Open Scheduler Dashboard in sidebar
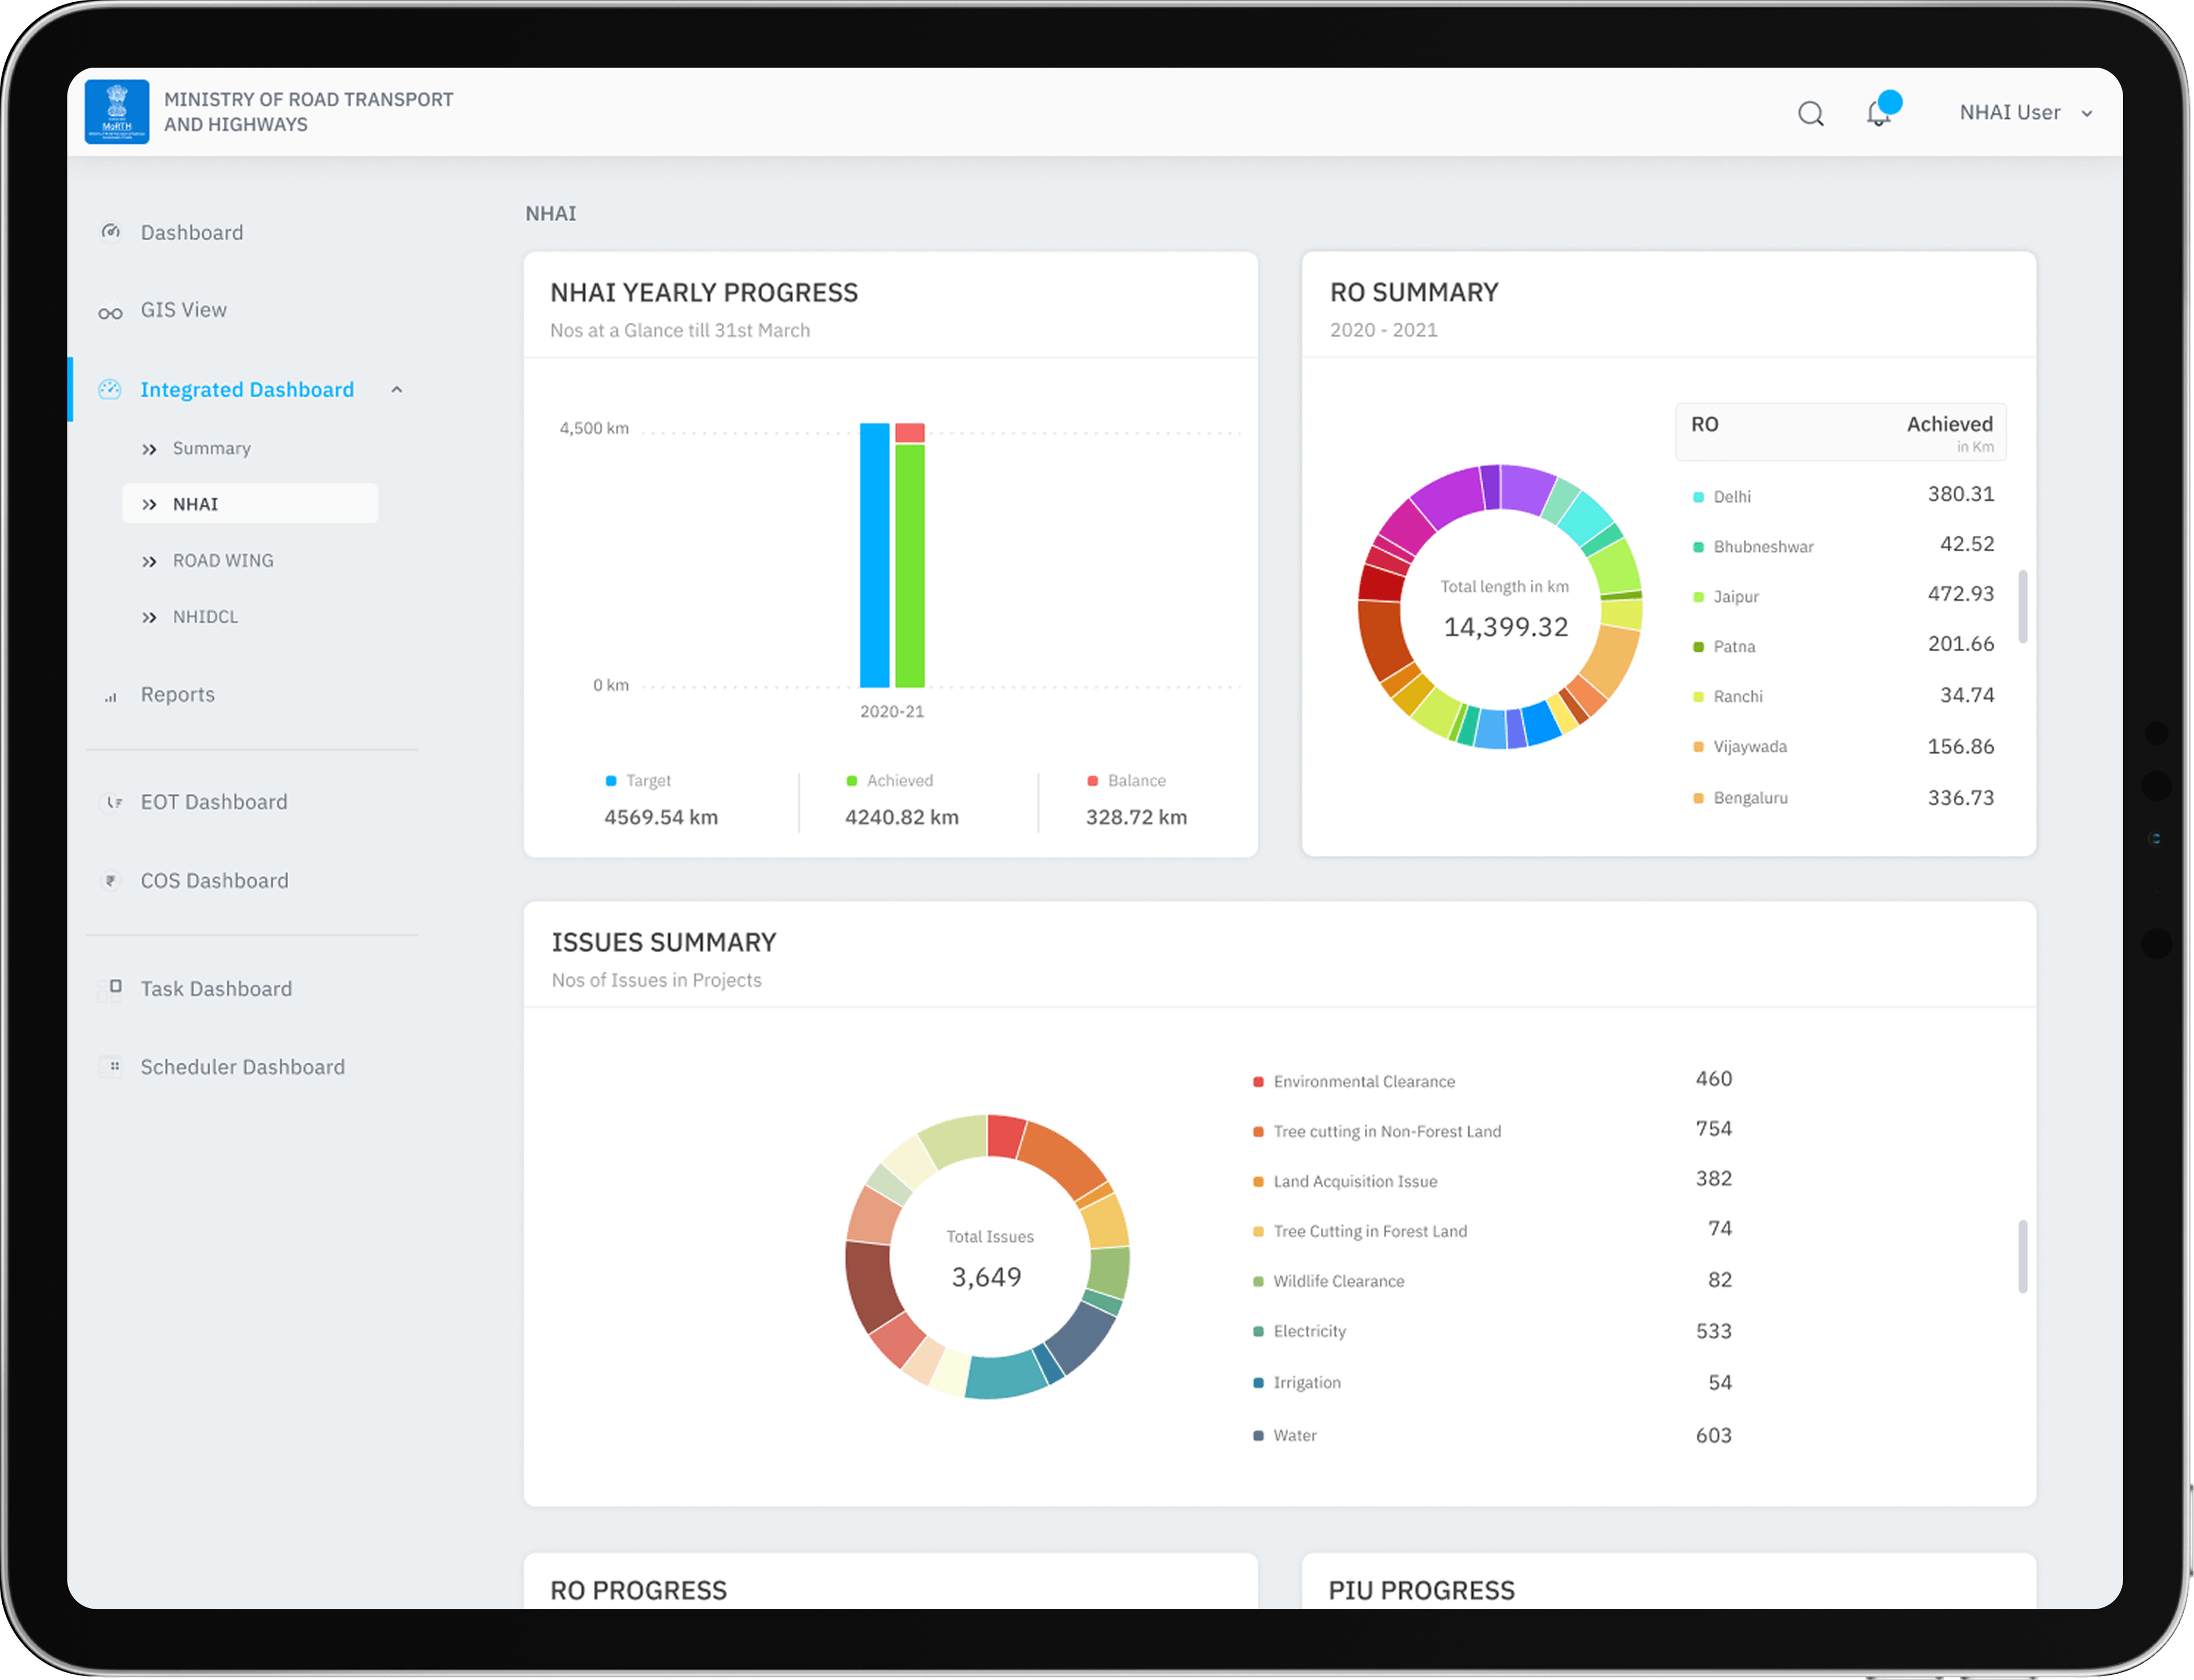The height and width of the screenshot is (1680, 2194). point(243,1067)
